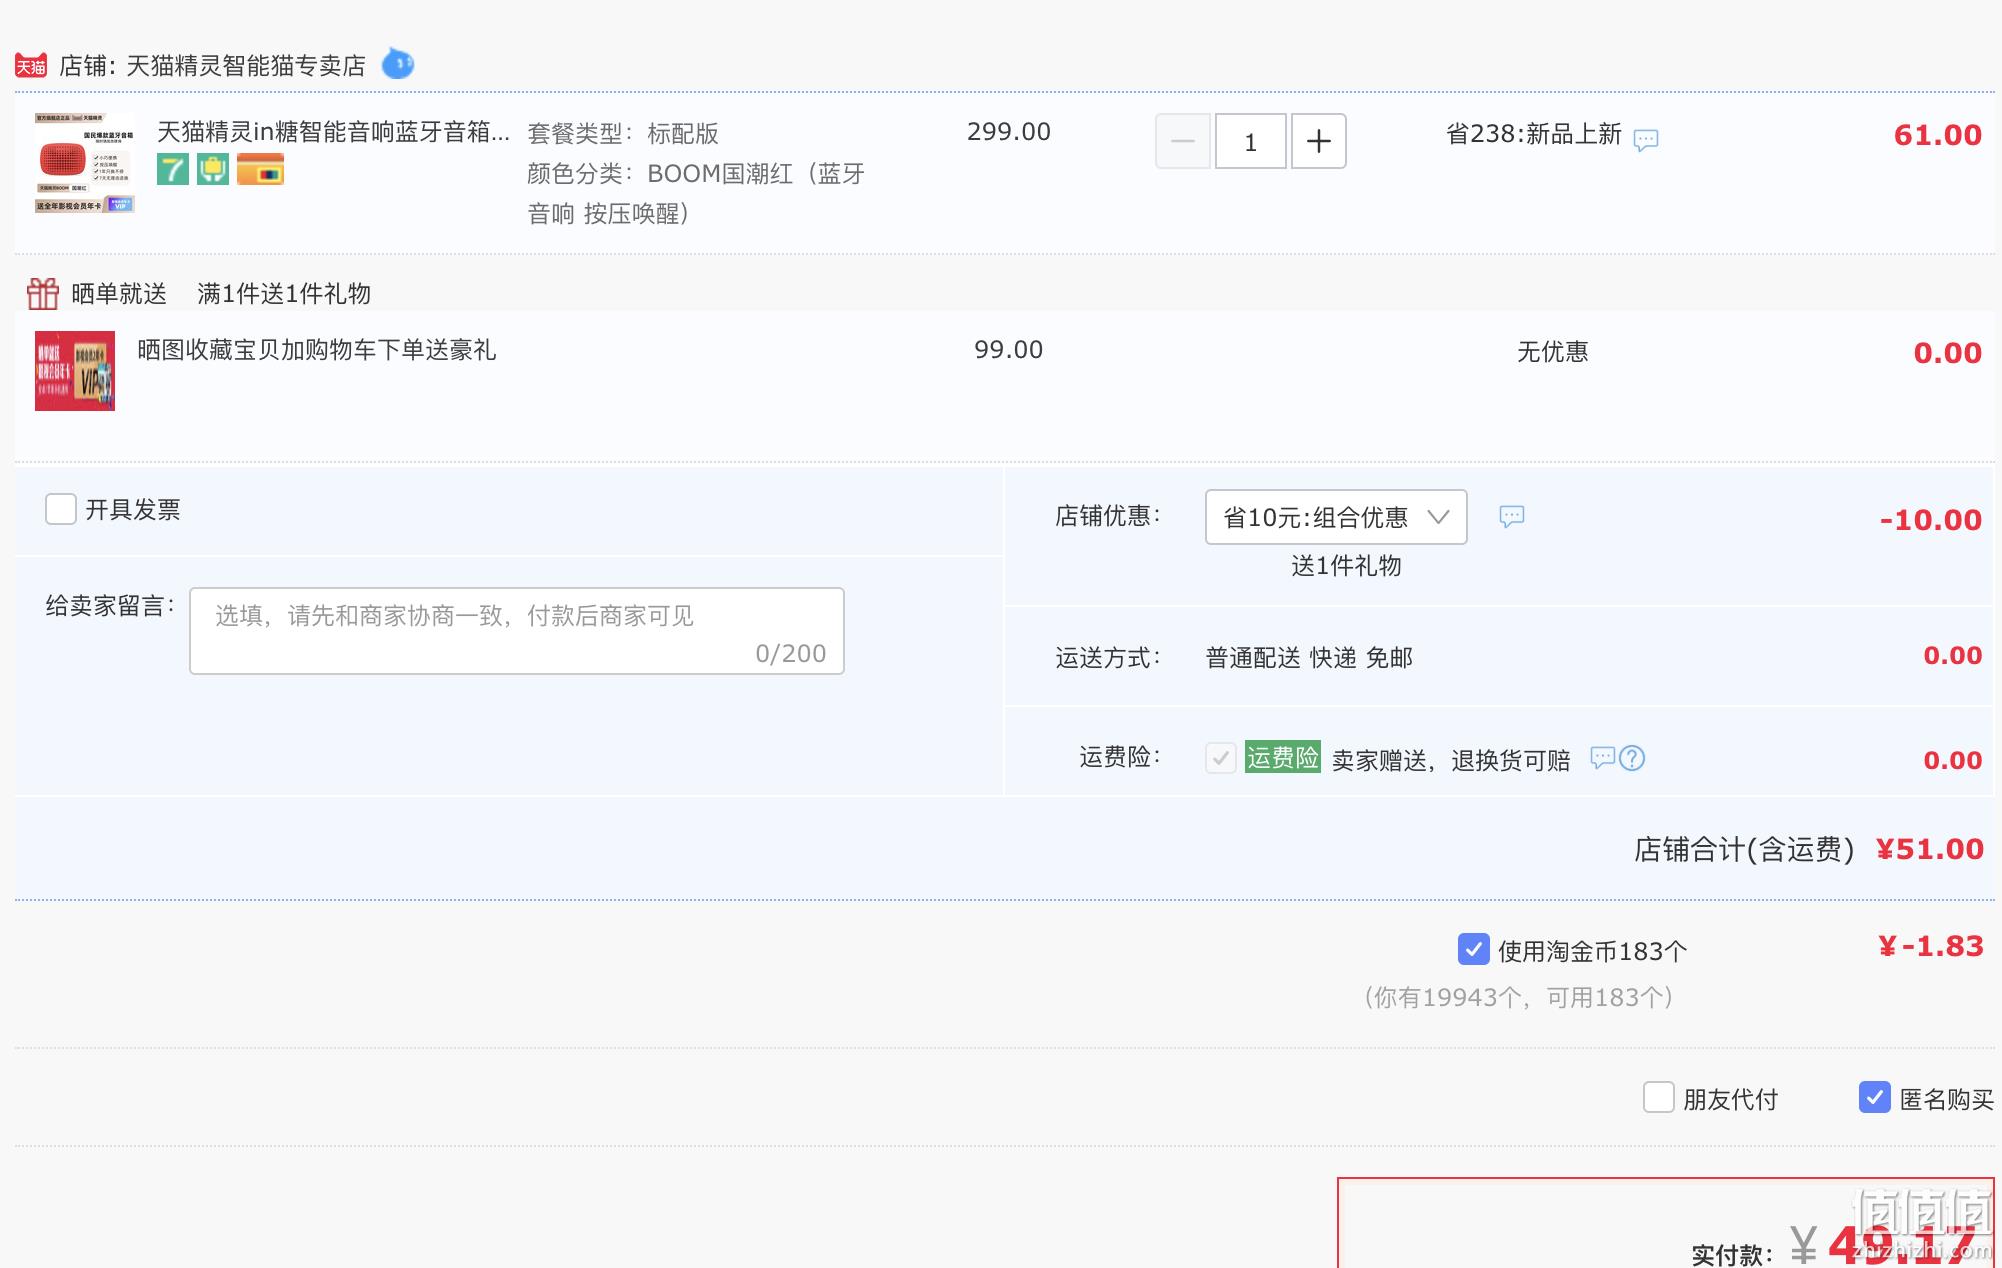Enable 朋友代付 friend pay checkbox
2002x1268 pixels.
[x=1659, y=1097]
